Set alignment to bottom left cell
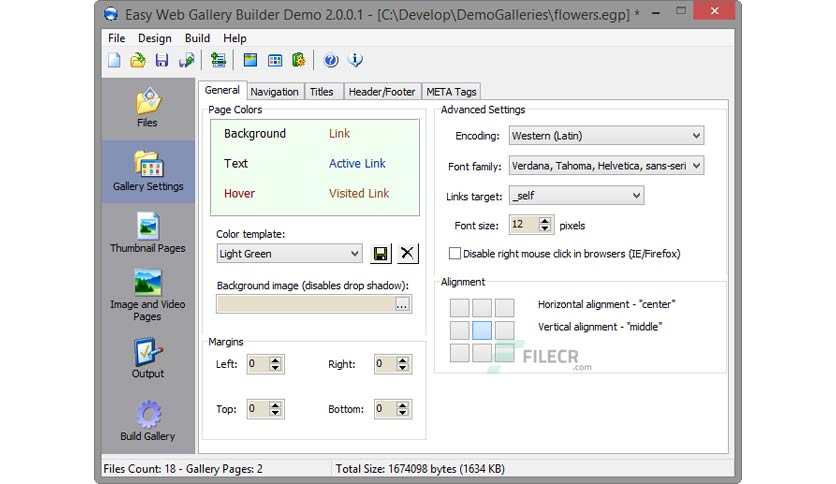Image resolution: width=836 pixels, height=484 pixels. coord(460,353)
